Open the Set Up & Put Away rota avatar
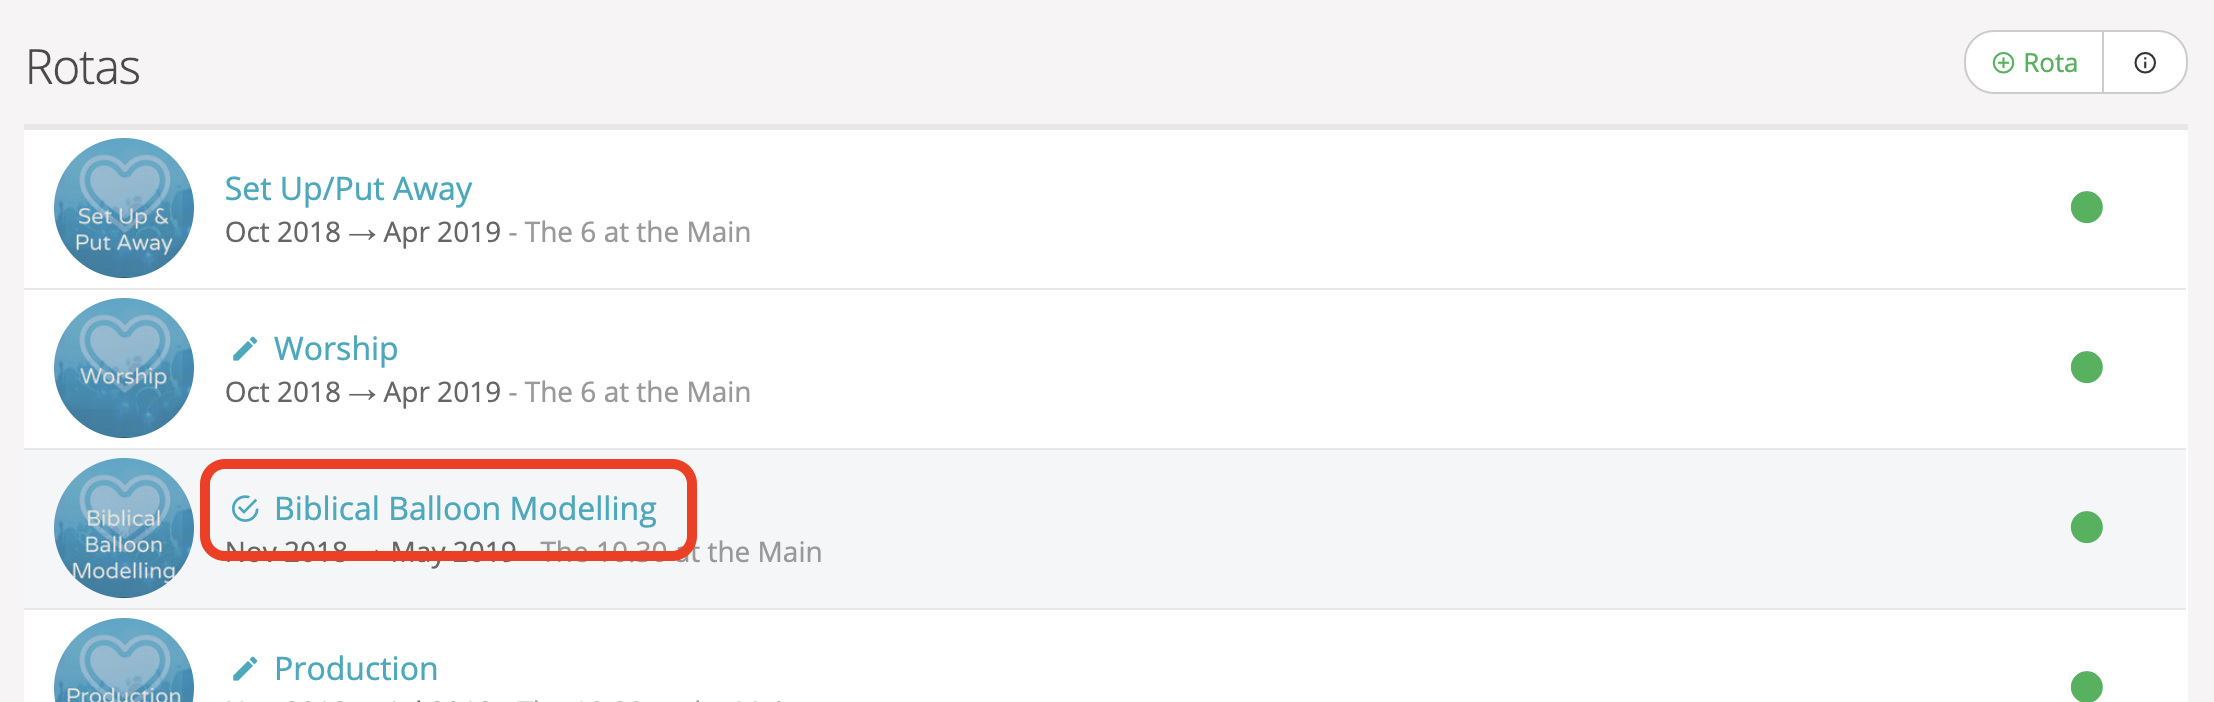Image resolution: width=2214 pixels, height=702 pixels. tap(122, 208)
